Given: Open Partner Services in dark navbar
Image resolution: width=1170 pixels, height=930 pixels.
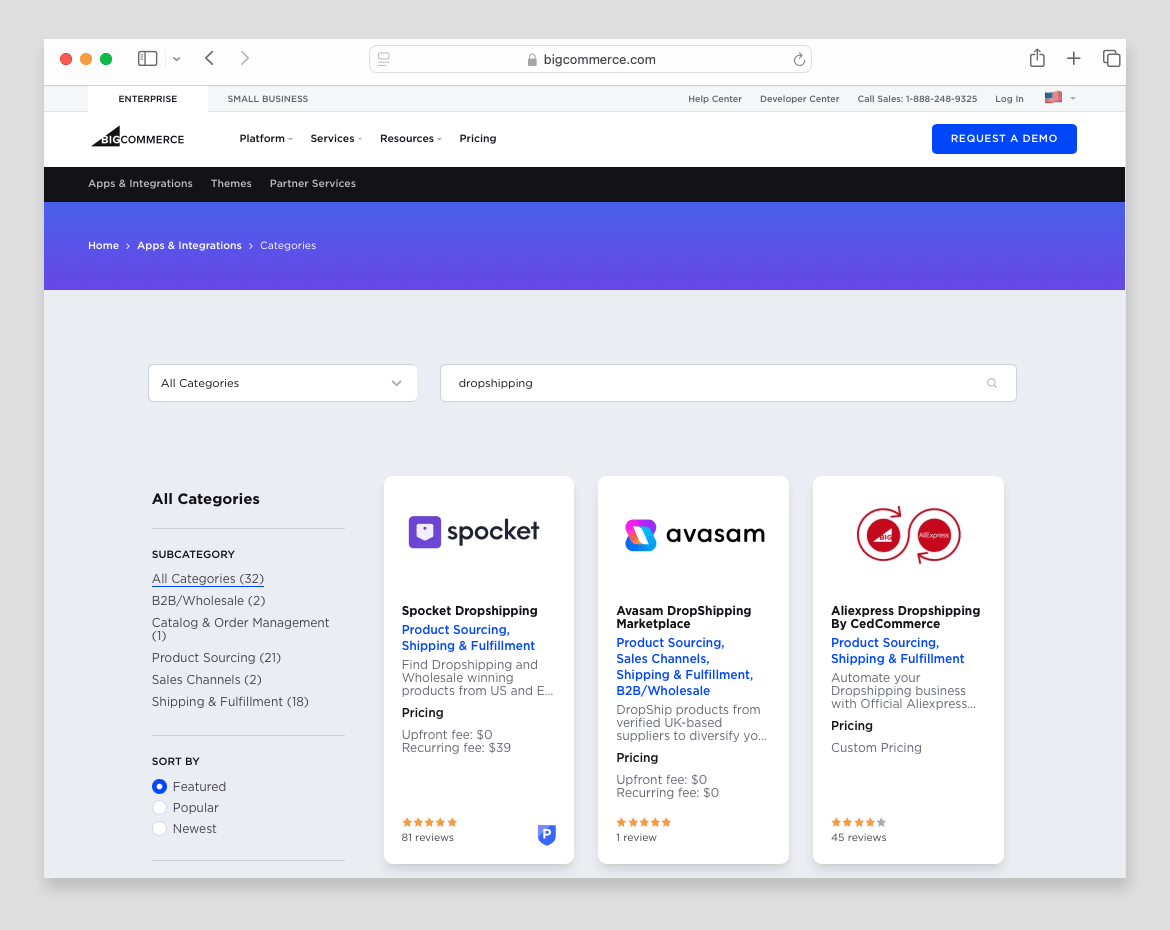Looking at the screenshot, I should click(x=313, y=184).
